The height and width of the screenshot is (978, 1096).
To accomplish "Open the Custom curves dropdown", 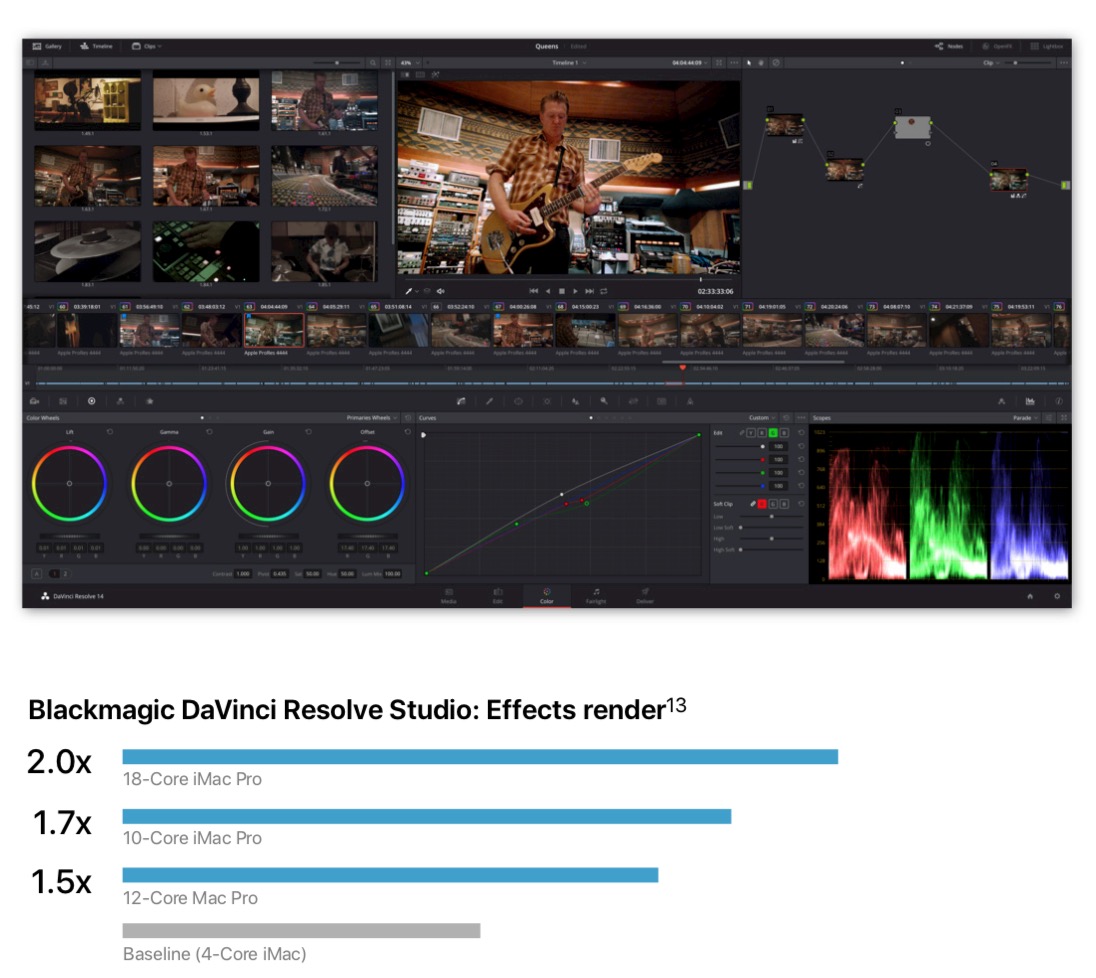I will [761, 418].
